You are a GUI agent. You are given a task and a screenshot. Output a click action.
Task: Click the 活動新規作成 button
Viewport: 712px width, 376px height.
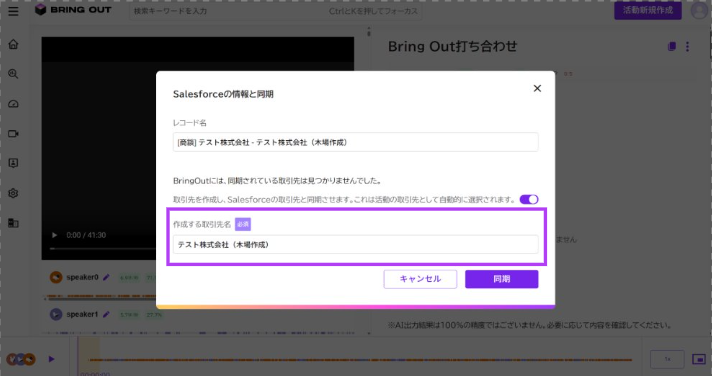coord(648,10)
